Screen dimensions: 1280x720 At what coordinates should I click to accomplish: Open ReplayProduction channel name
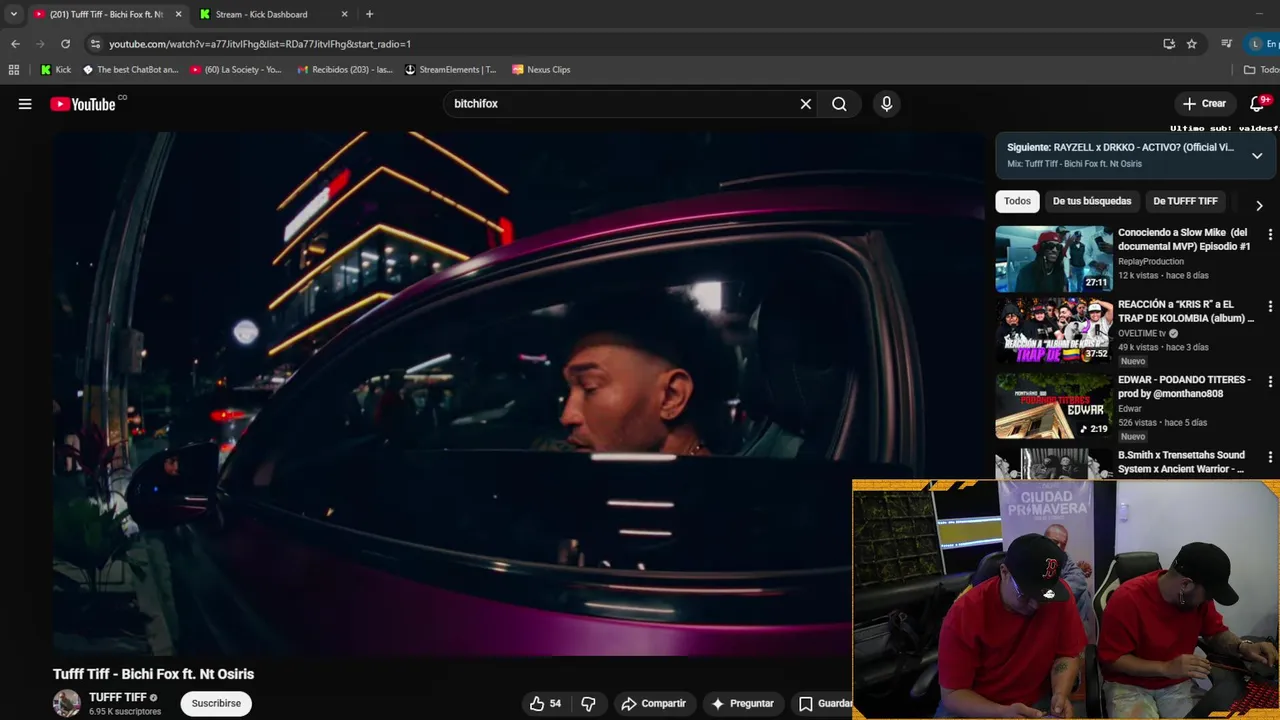tap(1151, 261)
